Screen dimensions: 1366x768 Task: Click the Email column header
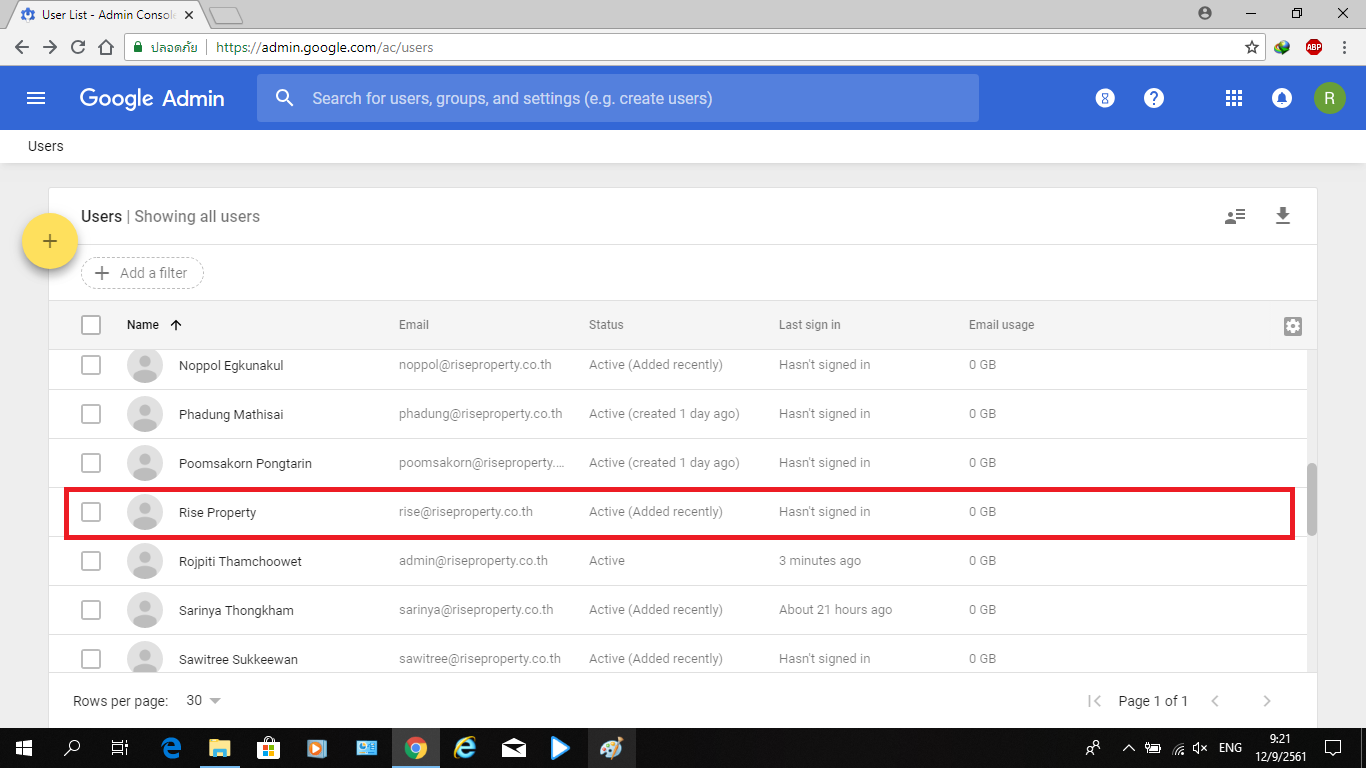(x=414, y=325)
